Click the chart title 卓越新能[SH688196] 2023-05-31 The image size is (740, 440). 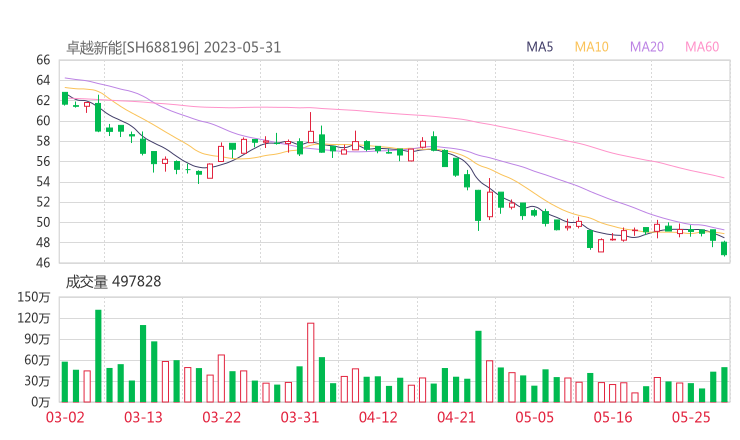[173, 47]
